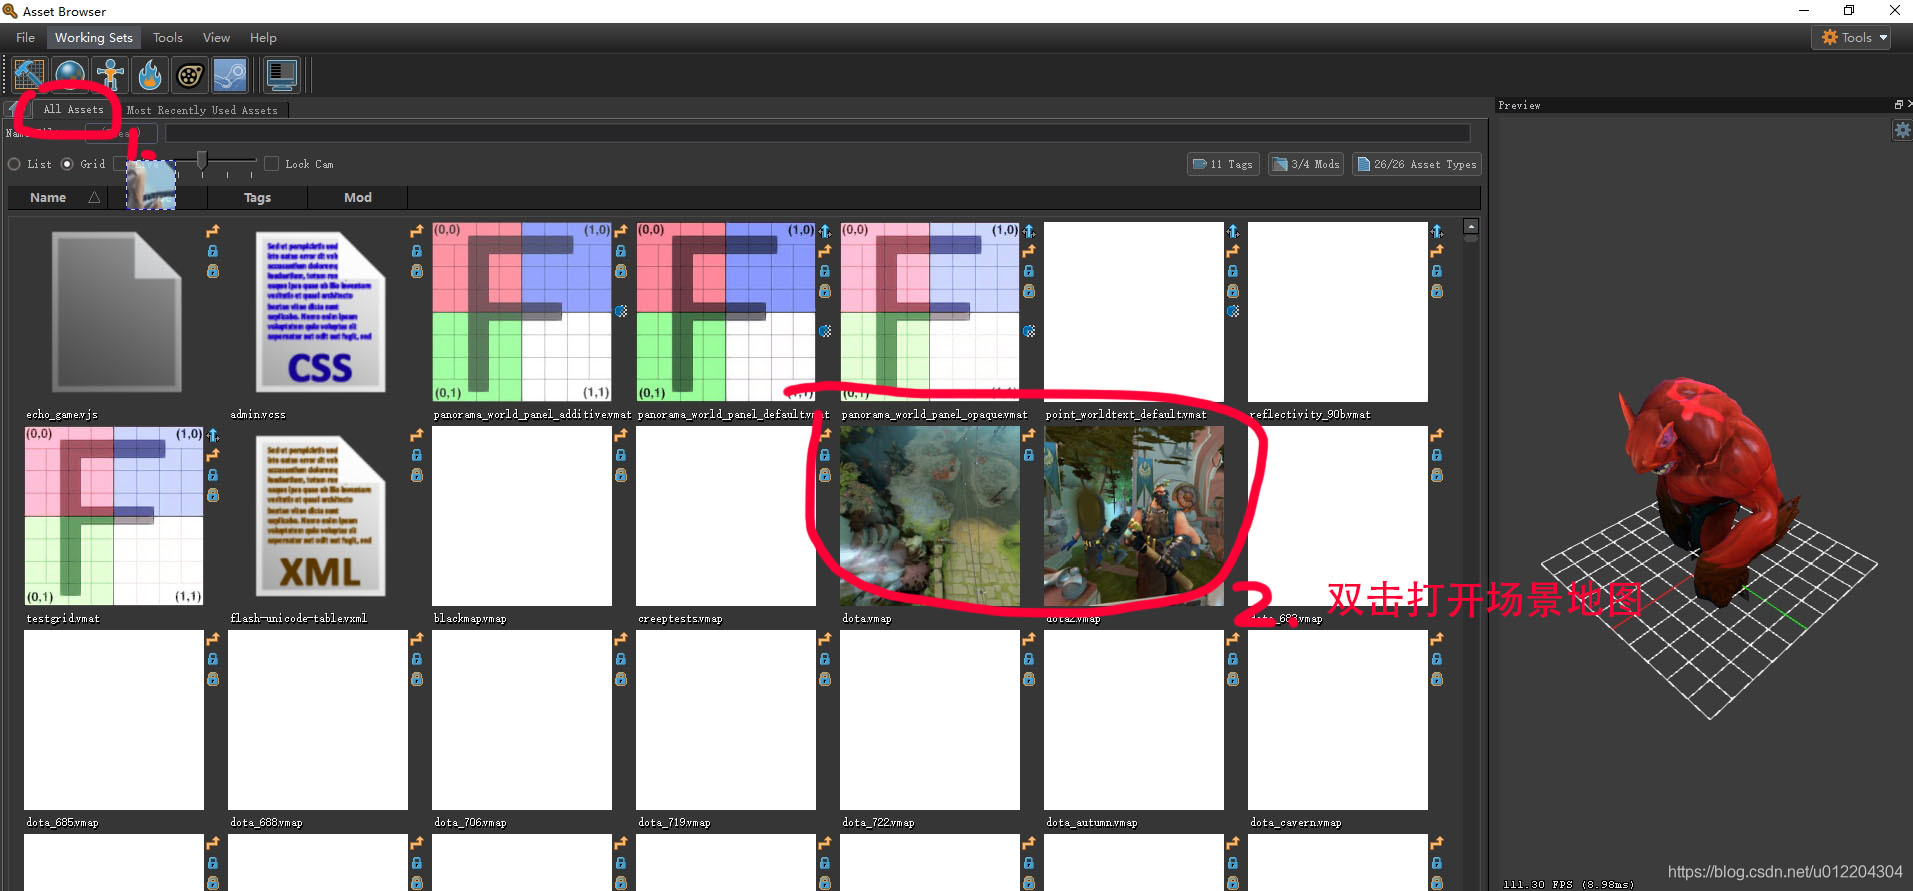Image resolution: width=1913 pixels, height=891 pixels.
Task: Switch to List view mode
Action: click(x=15, y=164)
